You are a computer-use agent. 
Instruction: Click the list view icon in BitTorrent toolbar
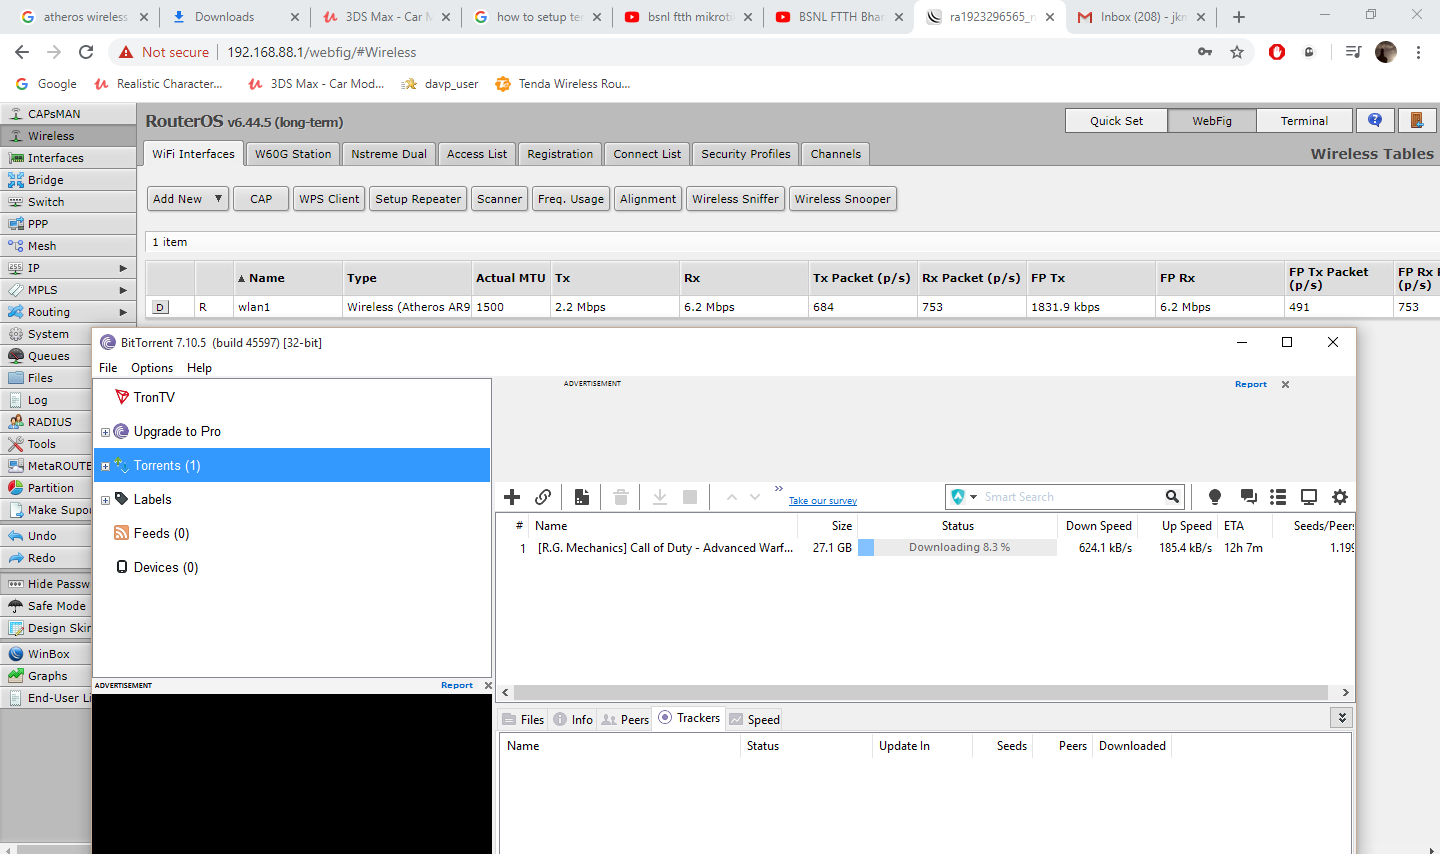coord(1278,497)
